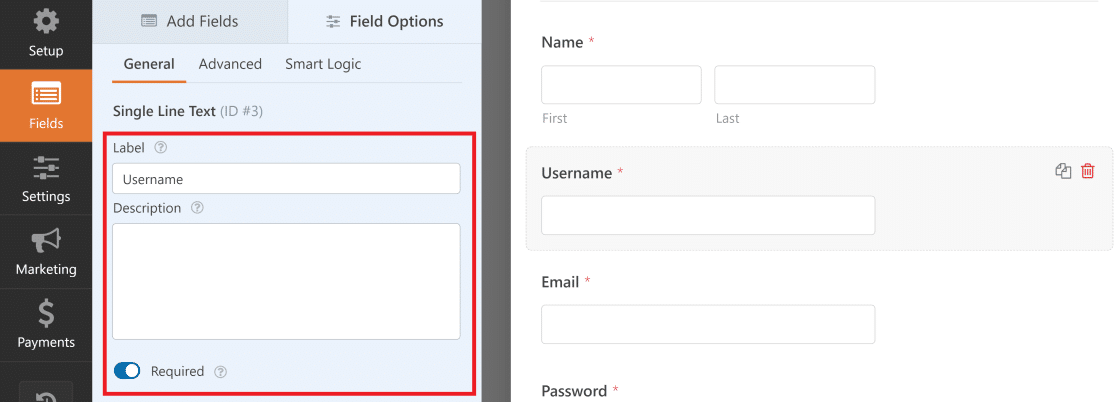Open the Fields panel in sidebar

click(x=46, y=105)
